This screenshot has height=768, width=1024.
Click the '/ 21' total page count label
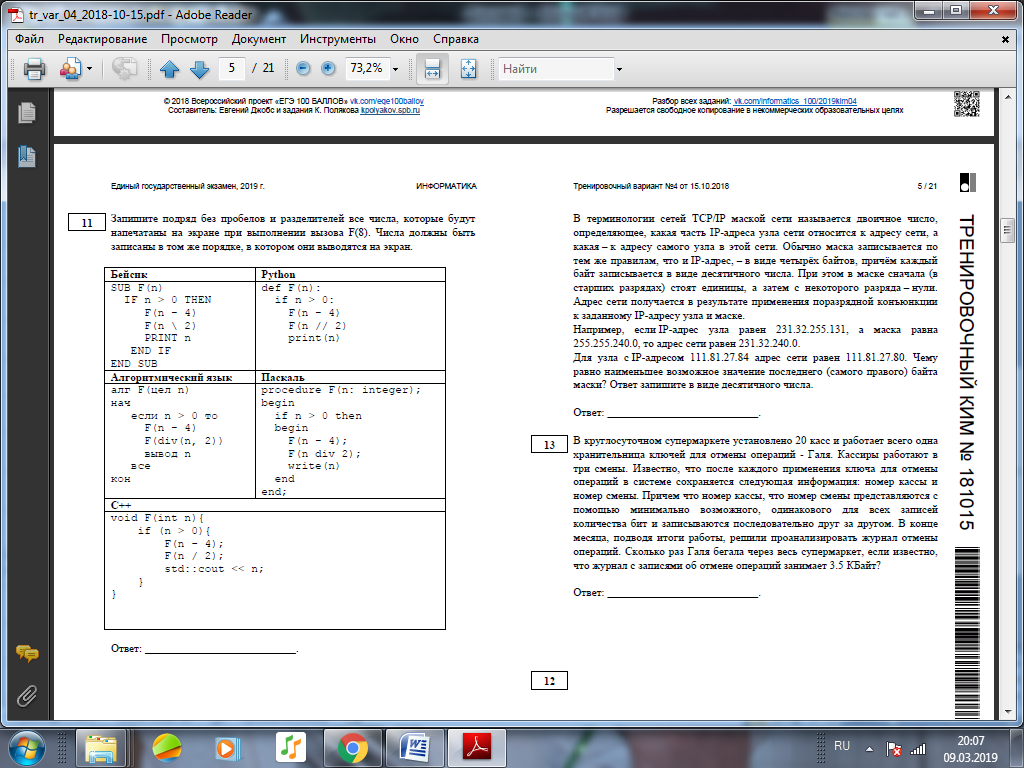pyautogui.click(x=263, y=68)
